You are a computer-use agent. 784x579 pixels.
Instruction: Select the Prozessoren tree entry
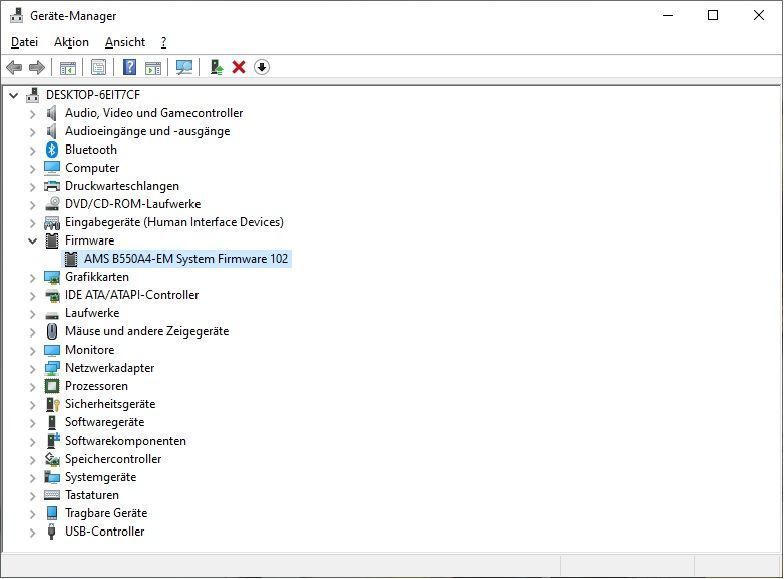click(96, 386)
